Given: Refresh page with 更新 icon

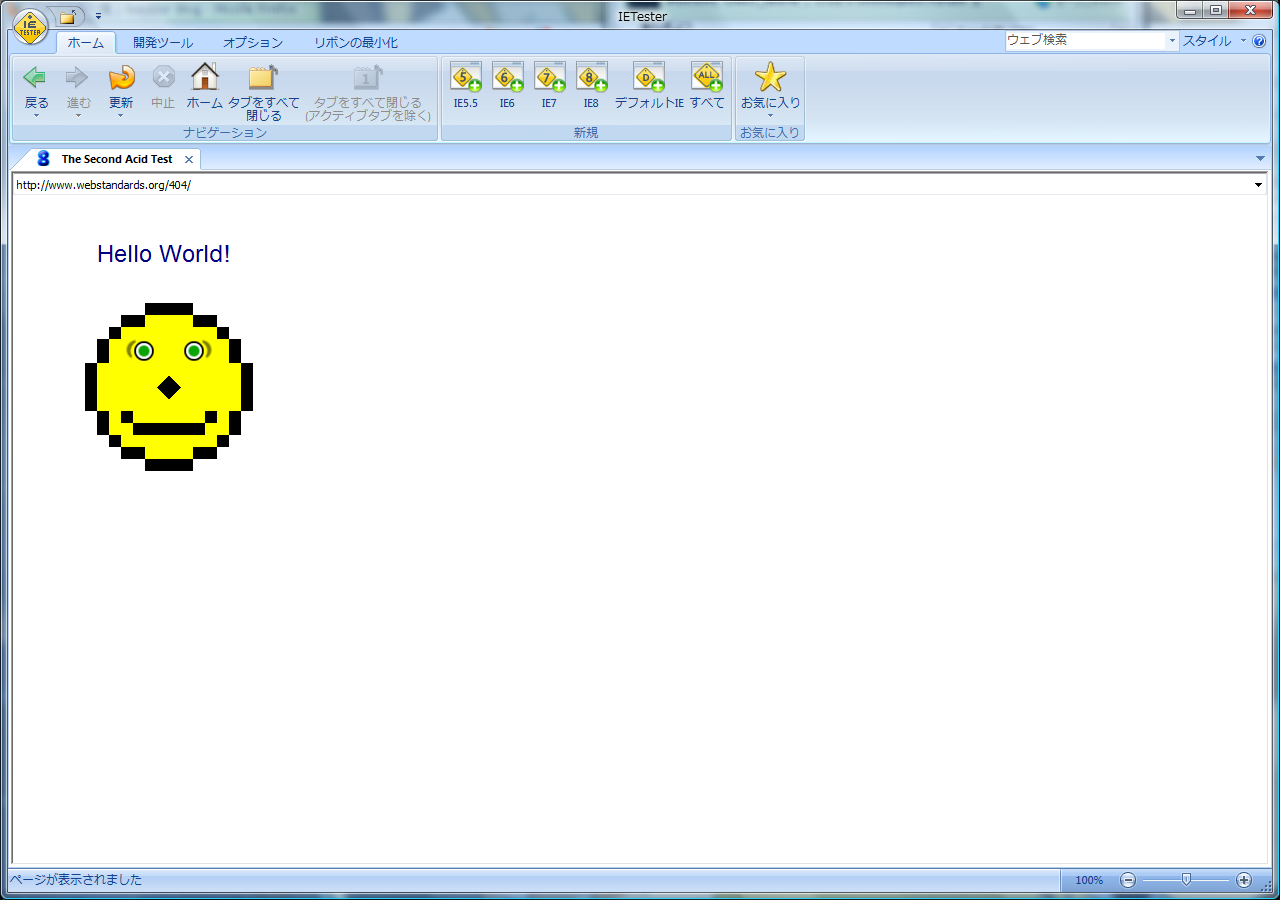Looking at the screenshot, I should [121, 77].
